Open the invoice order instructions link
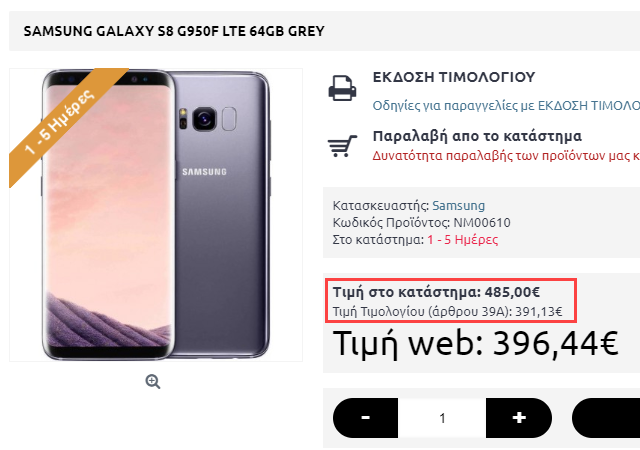640x450 pixels. (x=506, y=106)
